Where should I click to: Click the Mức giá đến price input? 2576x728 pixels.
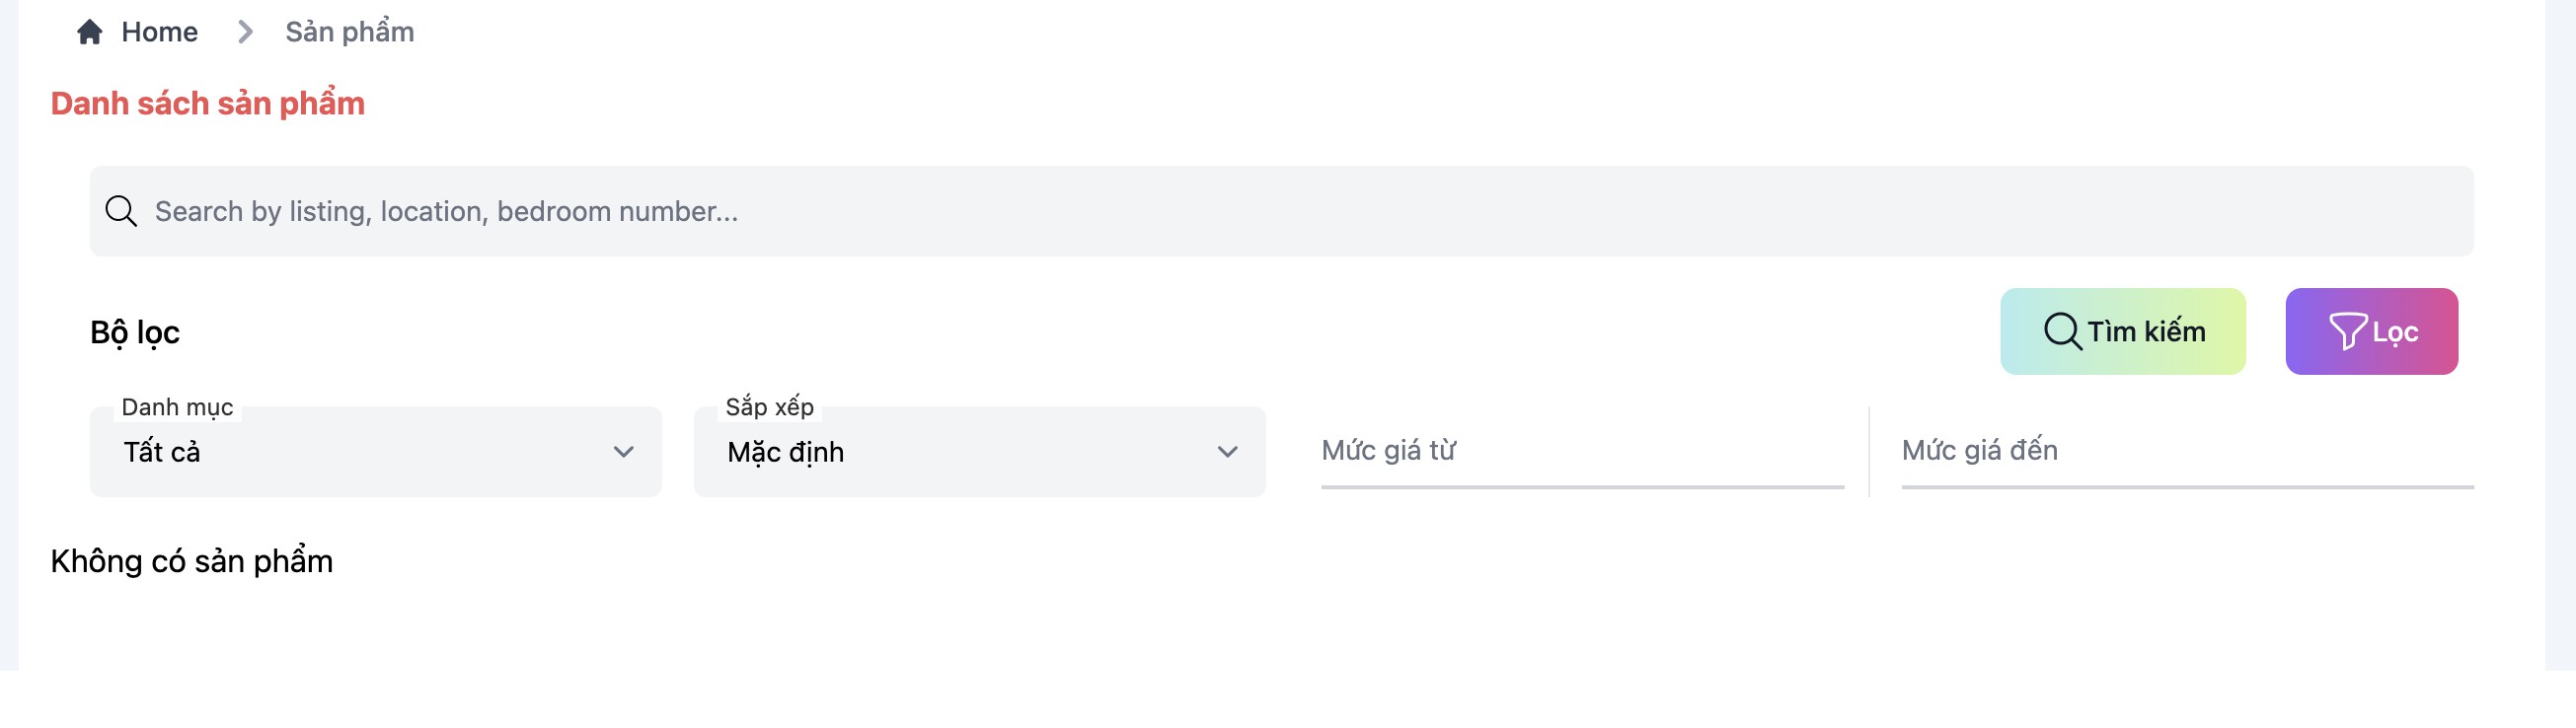coord(2180,452)
